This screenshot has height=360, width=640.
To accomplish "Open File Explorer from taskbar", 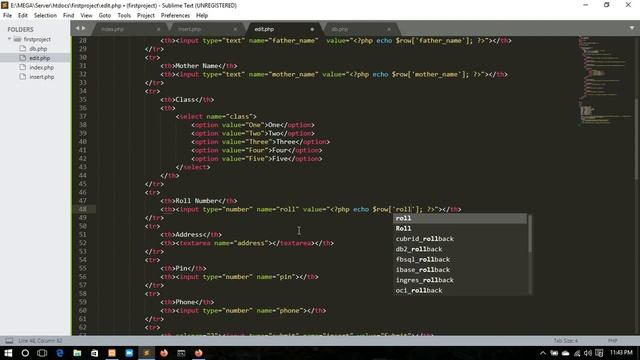I will (x=77, y=353).
